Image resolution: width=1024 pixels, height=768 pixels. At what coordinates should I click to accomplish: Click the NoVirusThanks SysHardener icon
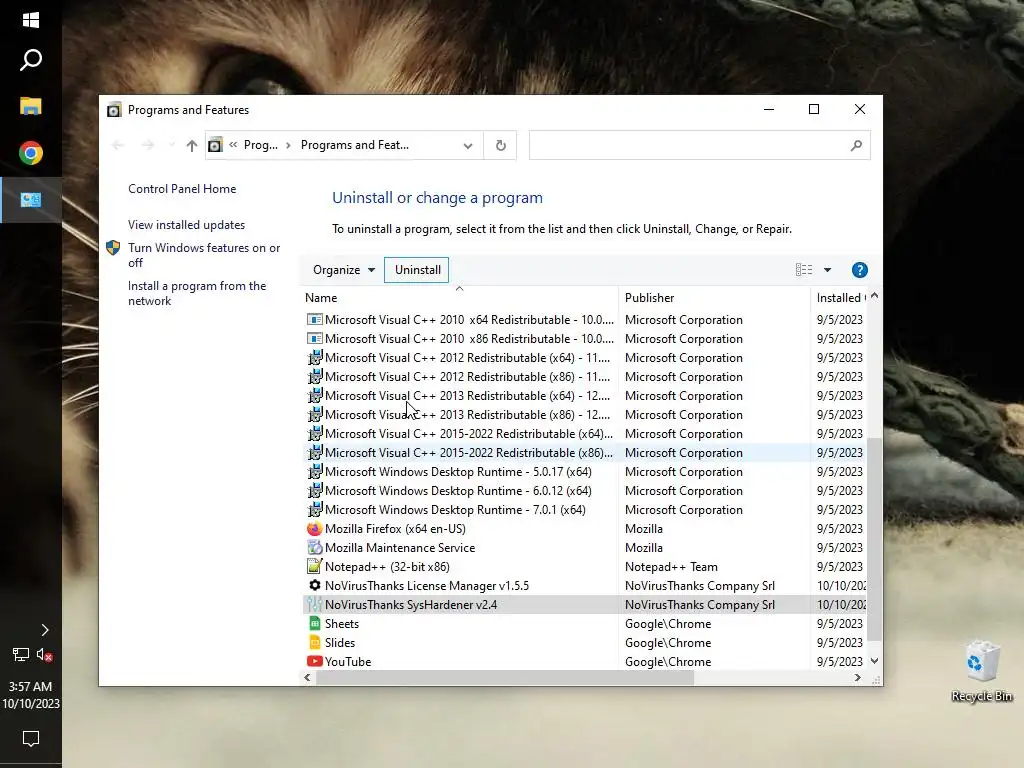click(x=315, y=605)
